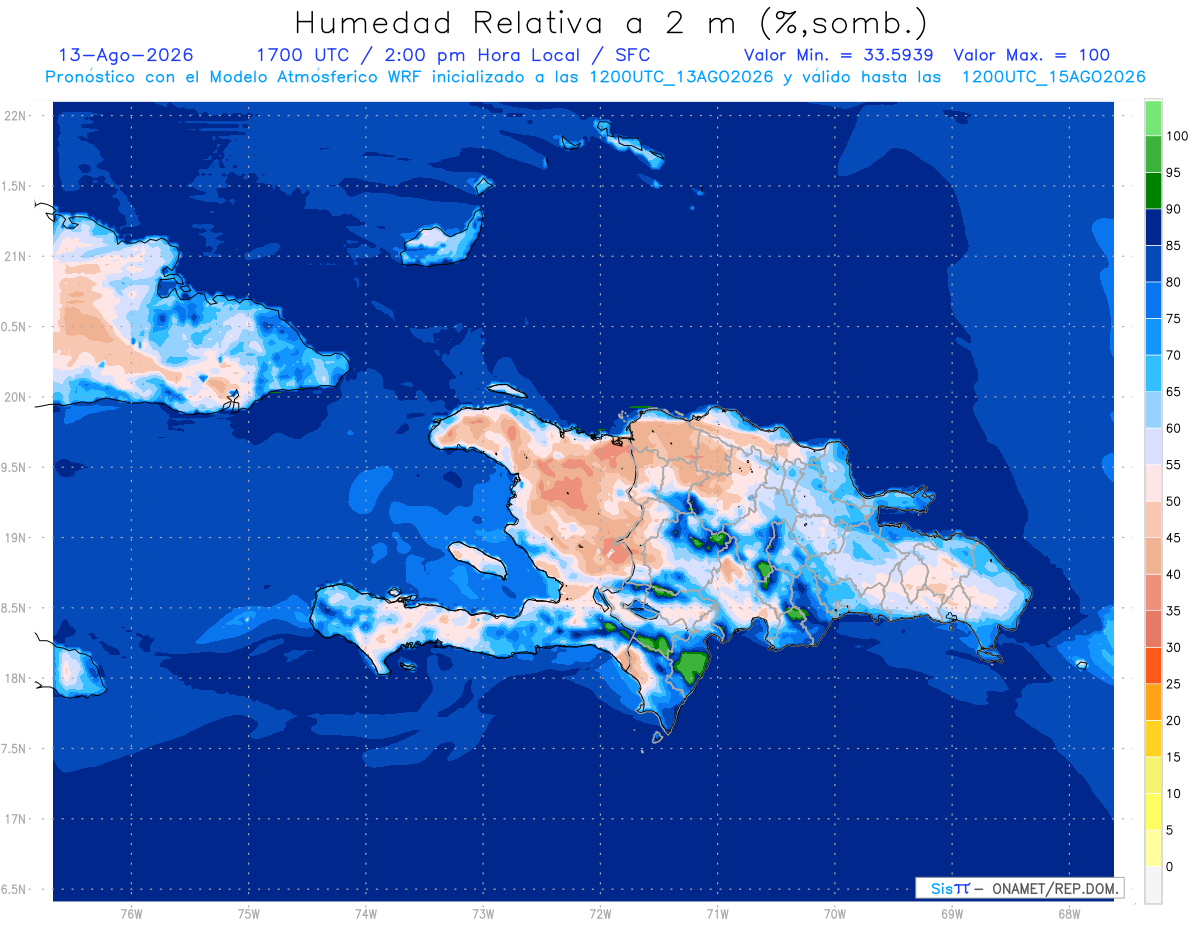Select the pale pink swatch between 50 and 55
This screenshot has height=927, width=1200.
pyautogui.click(x=1153, y=483)
